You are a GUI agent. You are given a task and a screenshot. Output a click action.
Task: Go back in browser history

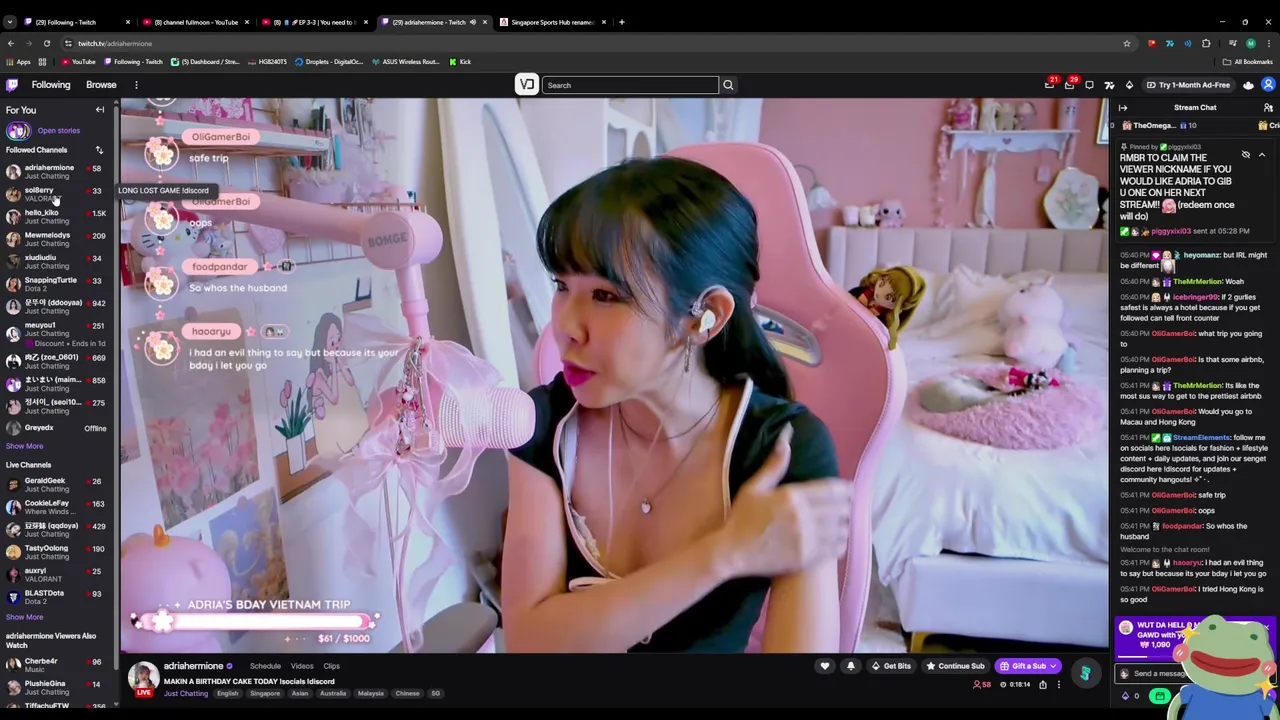11,43
